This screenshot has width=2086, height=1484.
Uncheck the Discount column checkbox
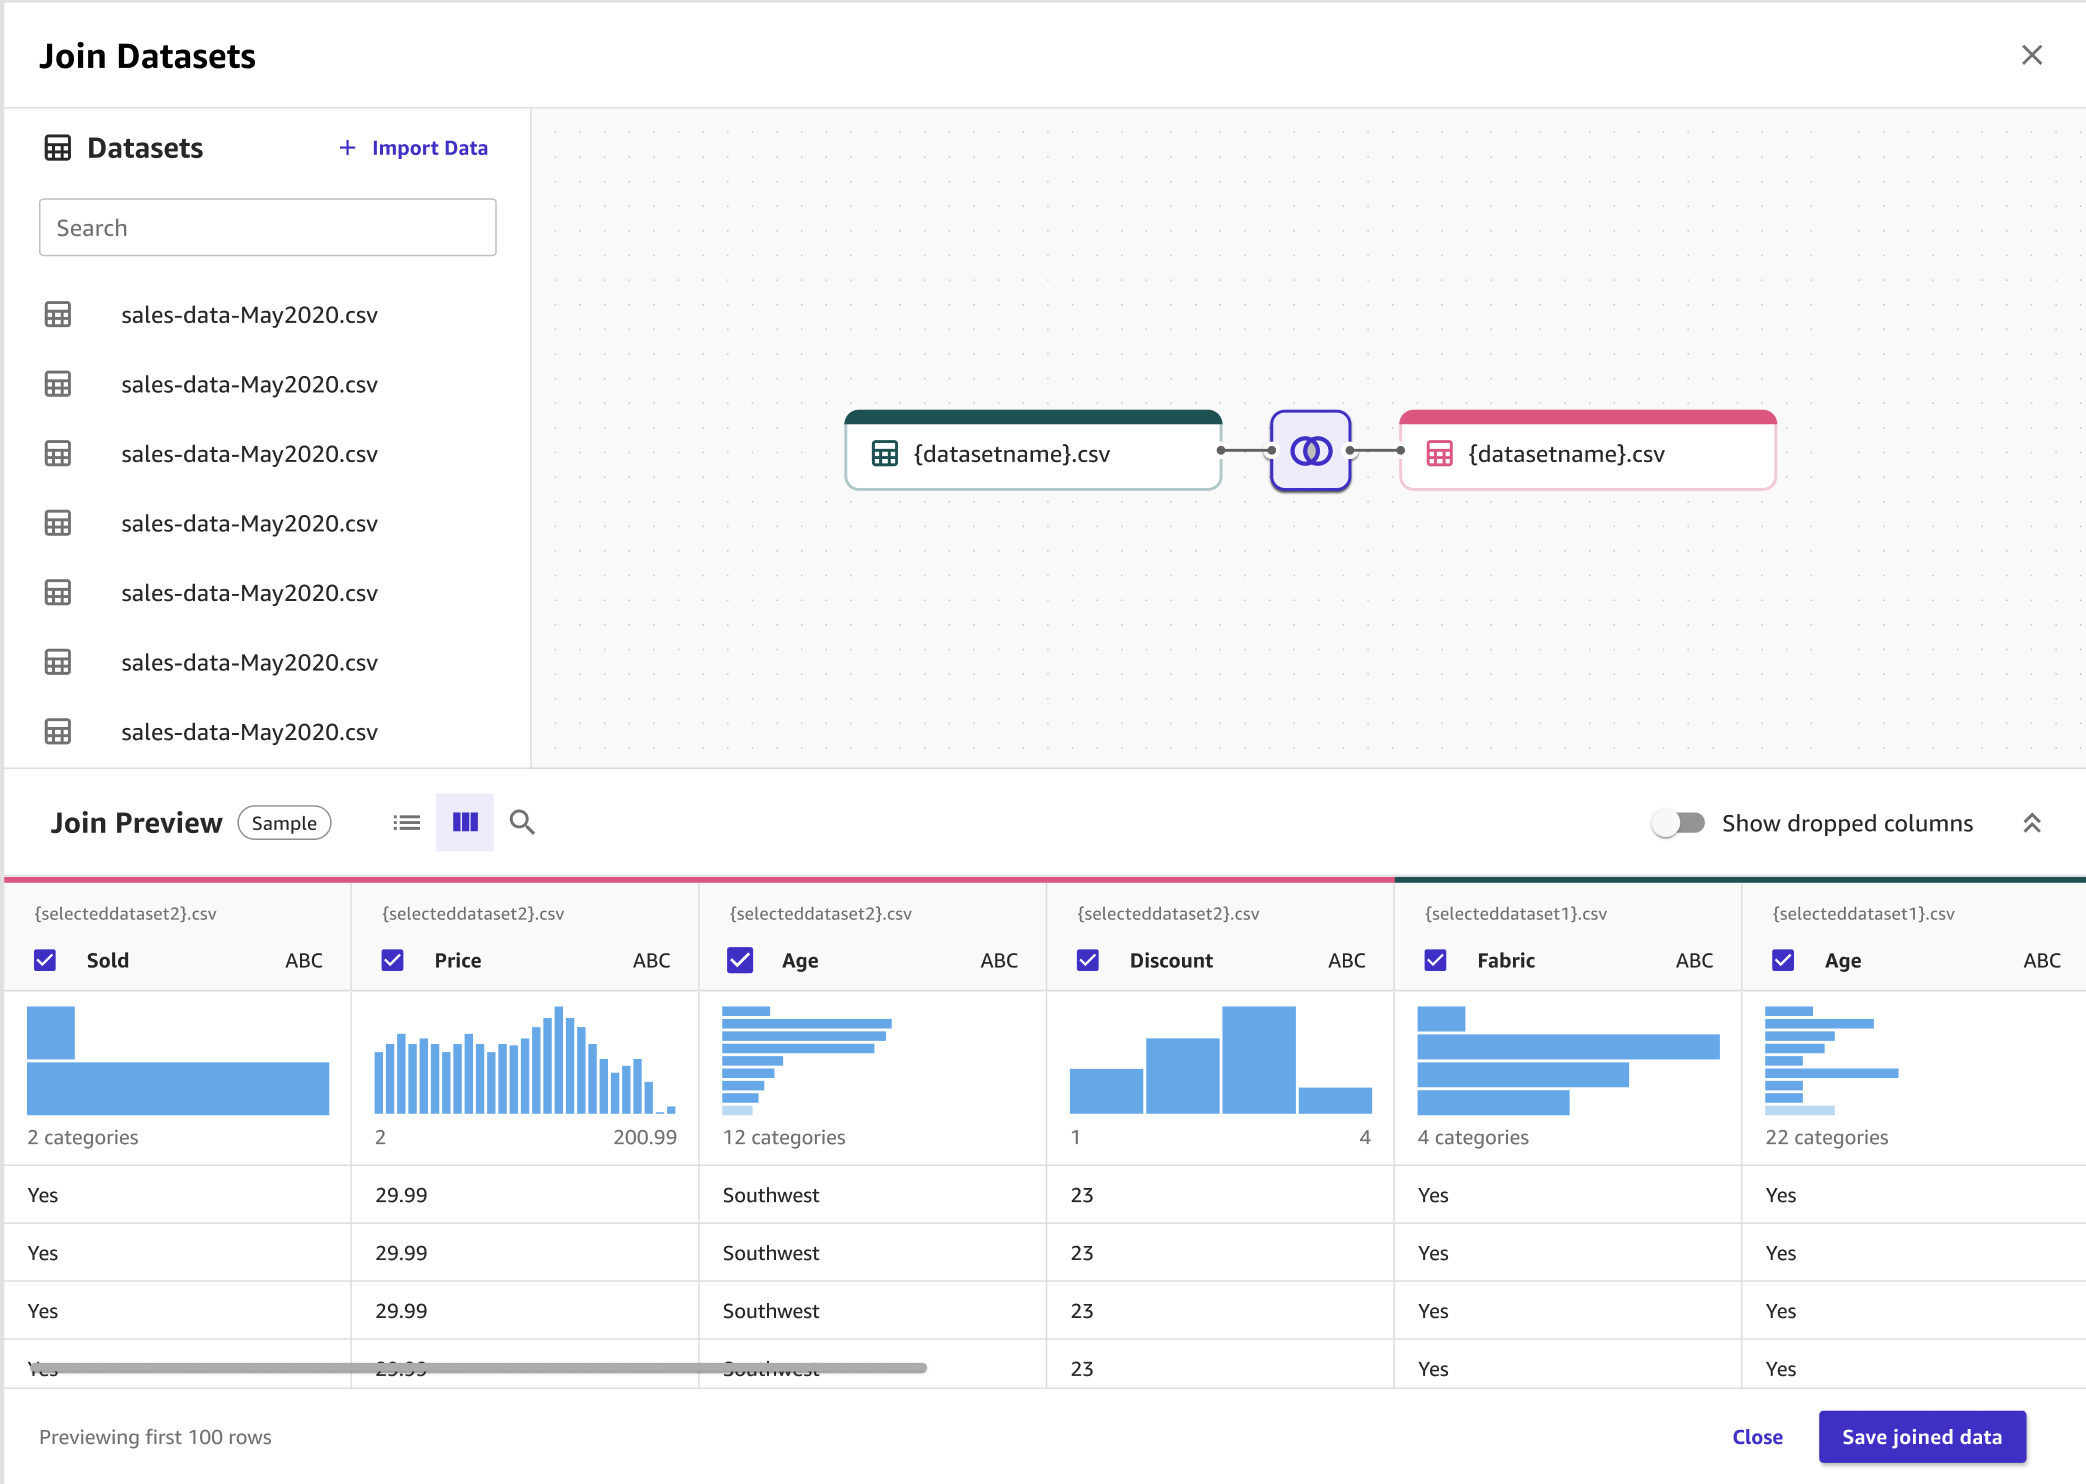click(x=1088, y=960)
